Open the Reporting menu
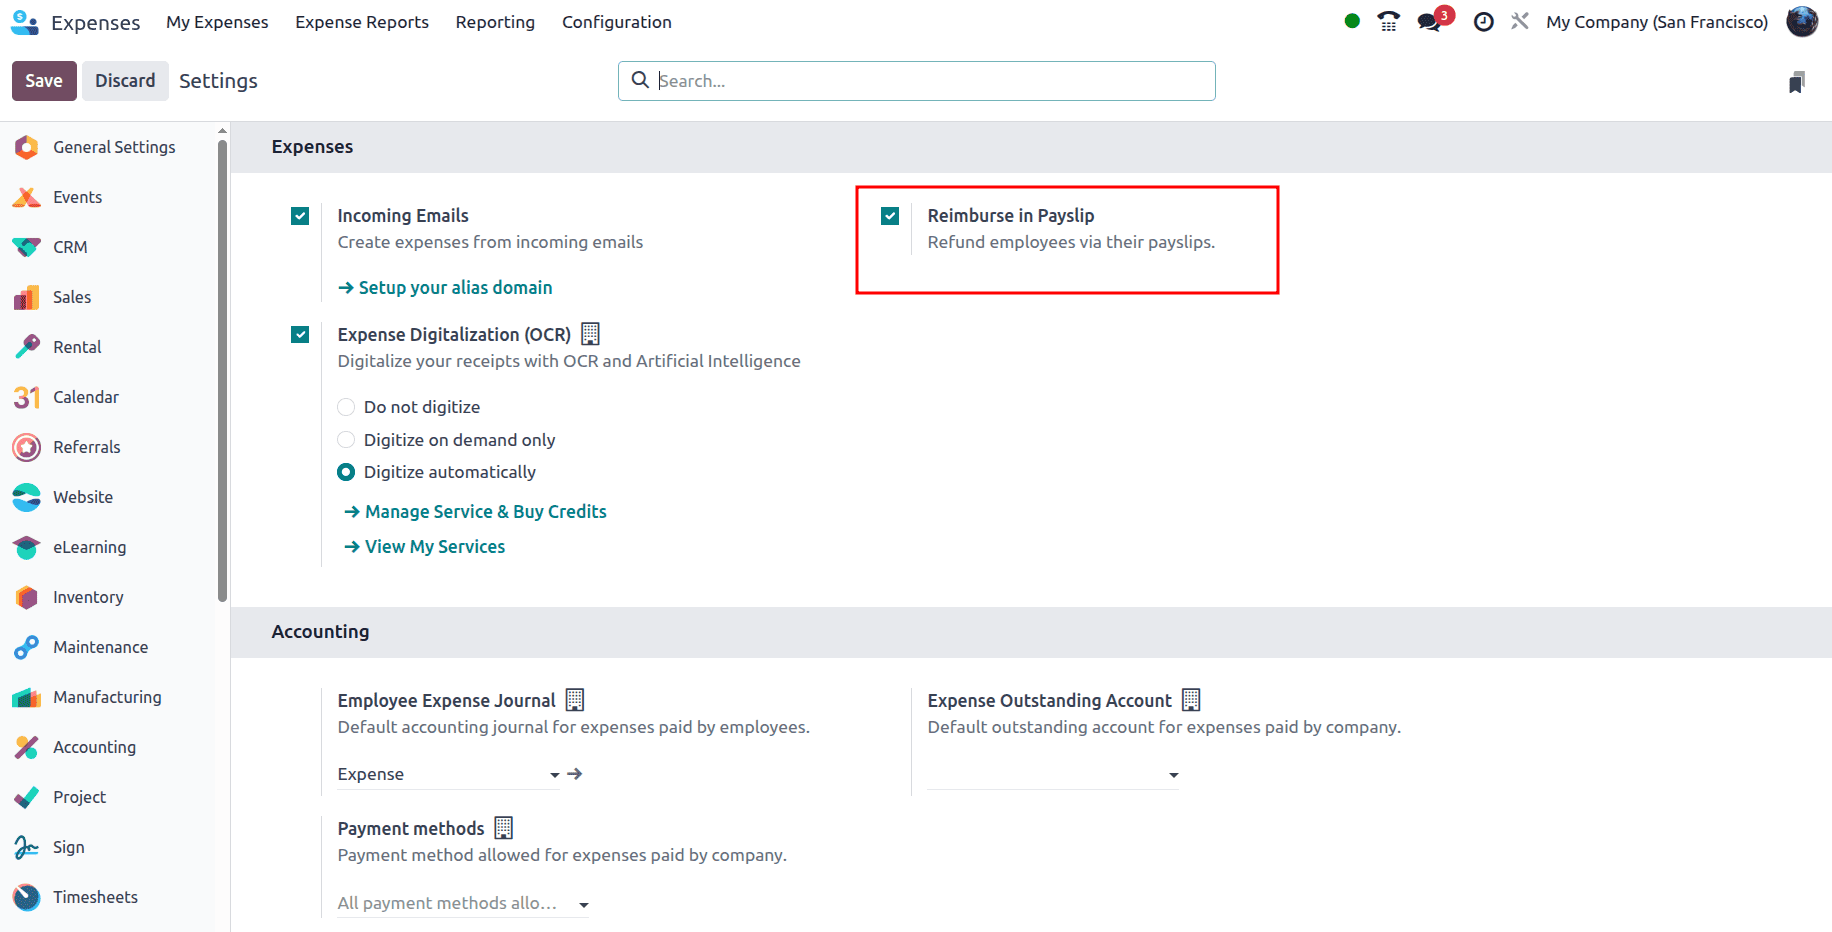This screenshot has height=932, width=1832. click(495, 22)
